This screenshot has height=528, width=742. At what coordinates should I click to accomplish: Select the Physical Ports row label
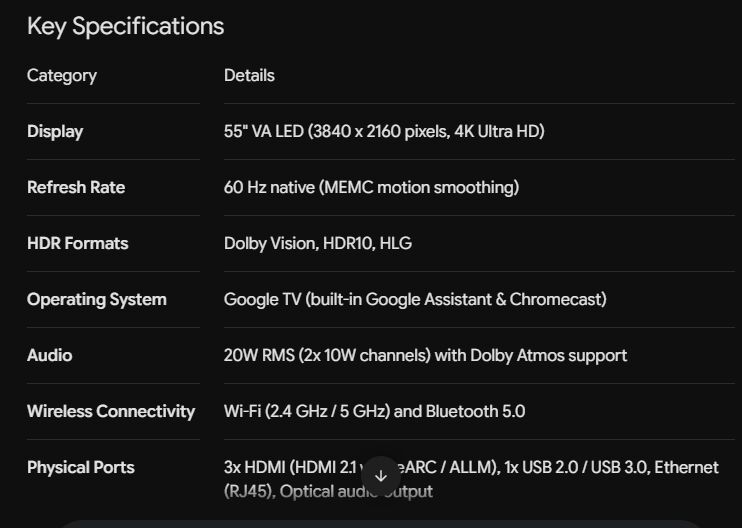pos(80,467)
